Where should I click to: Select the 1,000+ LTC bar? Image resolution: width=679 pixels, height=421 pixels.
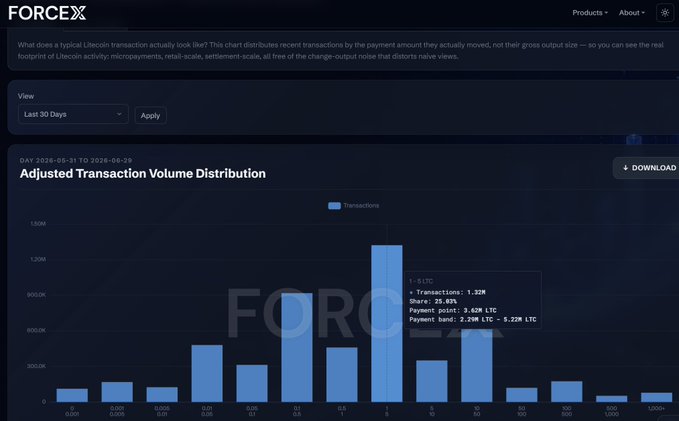(656, 397)
